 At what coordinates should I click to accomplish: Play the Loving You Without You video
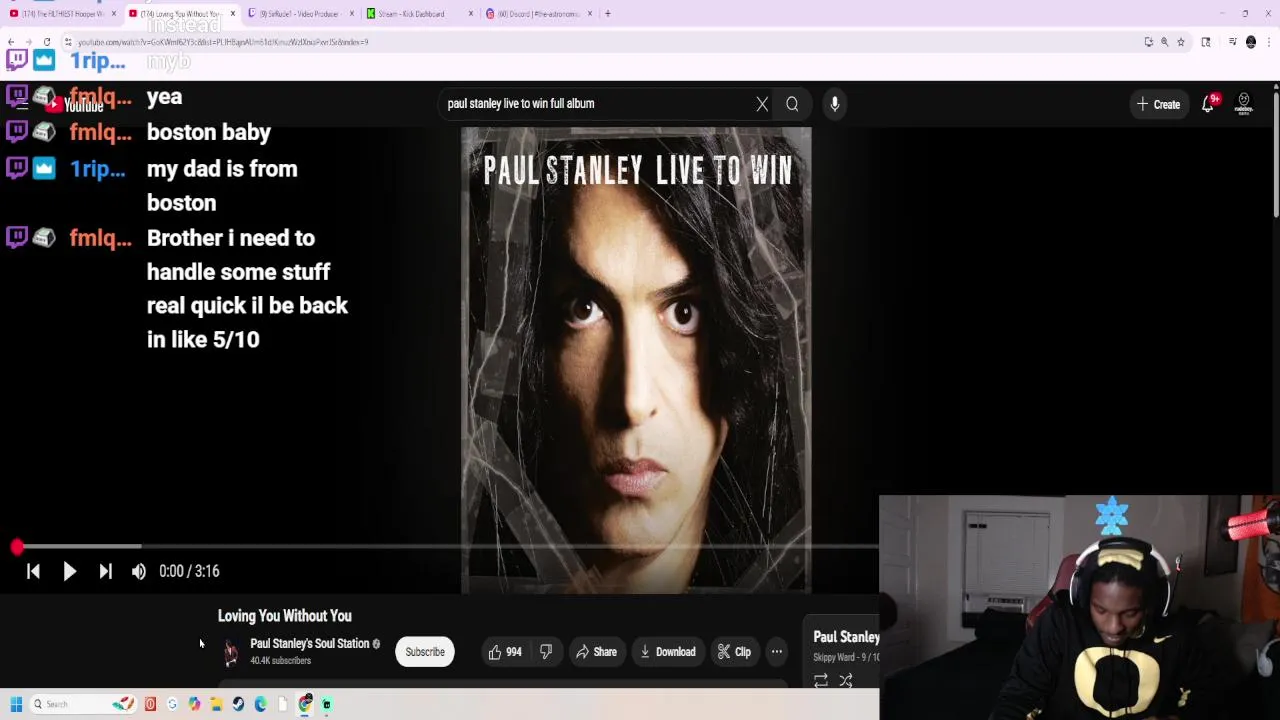pyautogui.click(x=69, y=571)
